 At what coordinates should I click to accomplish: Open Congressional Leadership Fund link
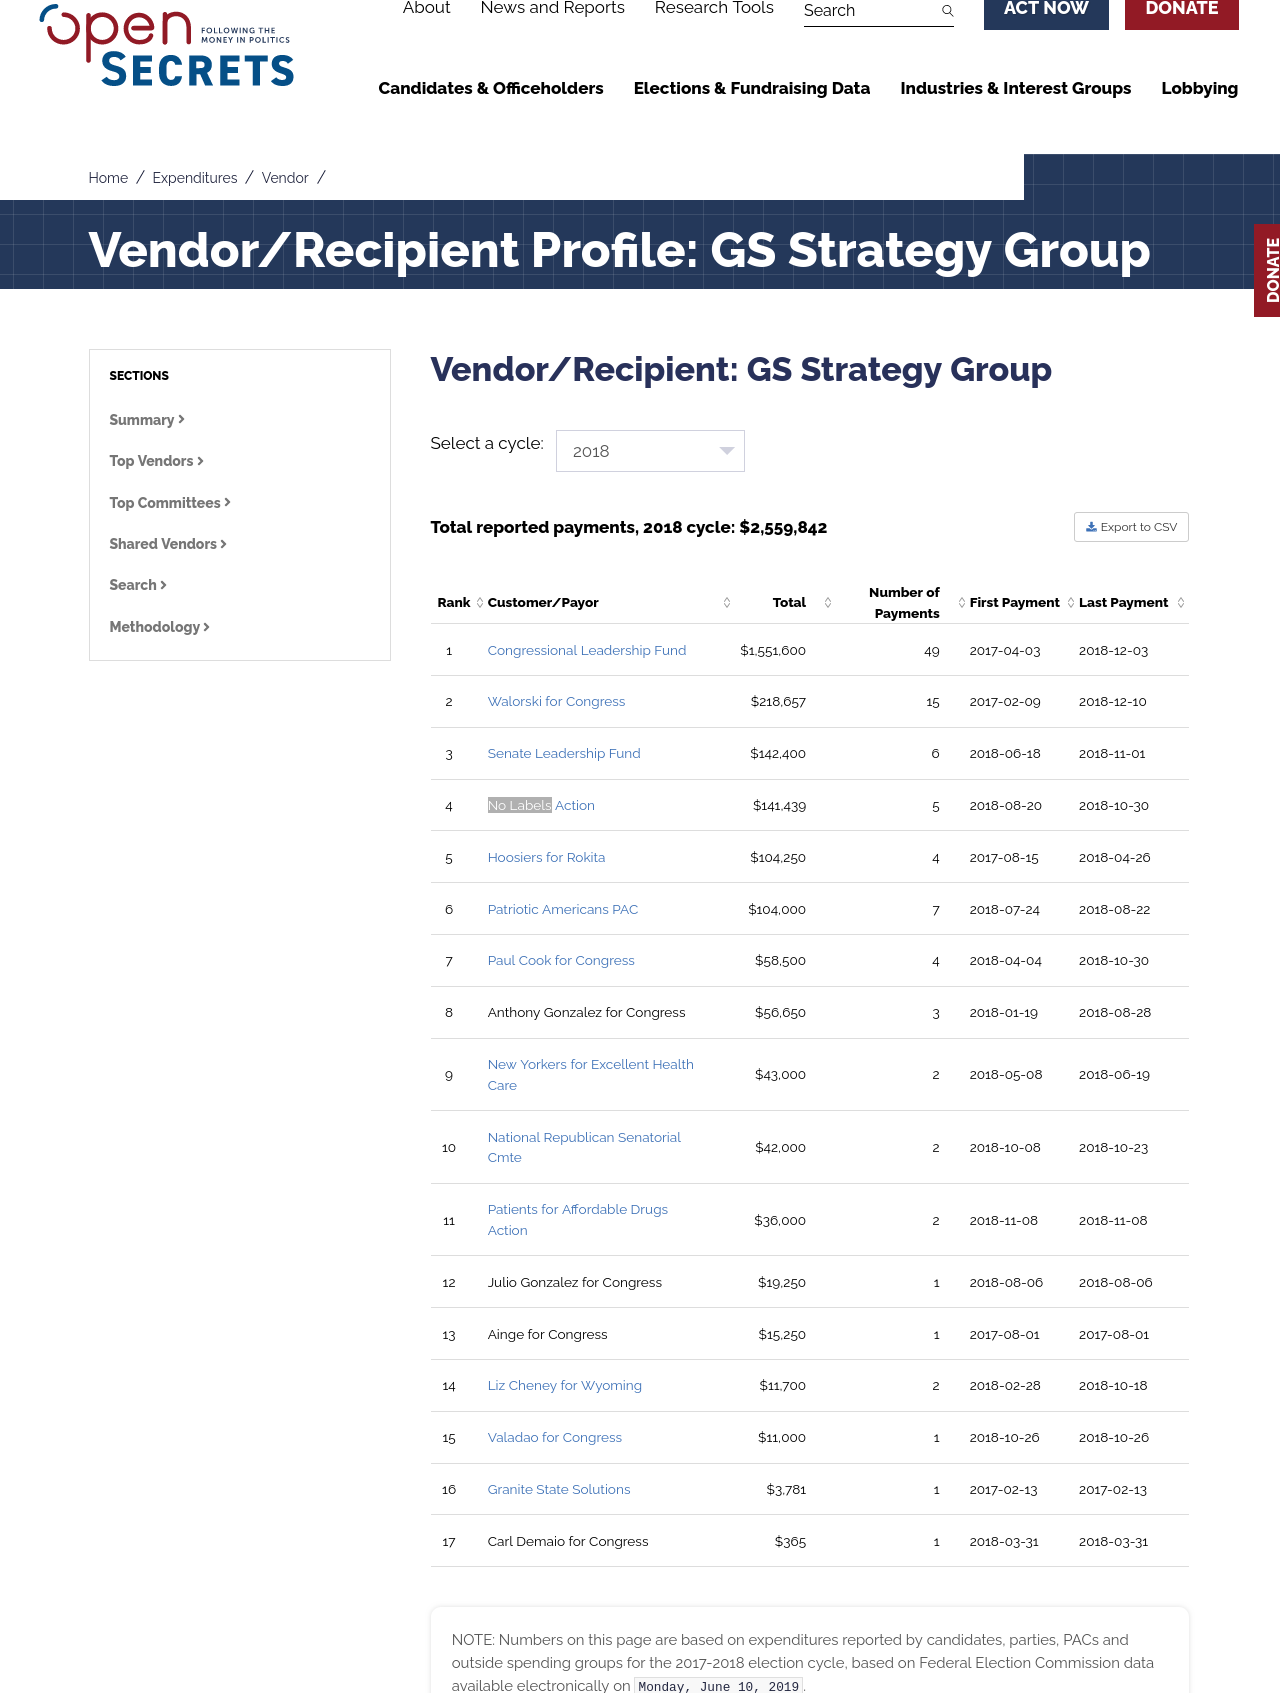pos(587,650)
